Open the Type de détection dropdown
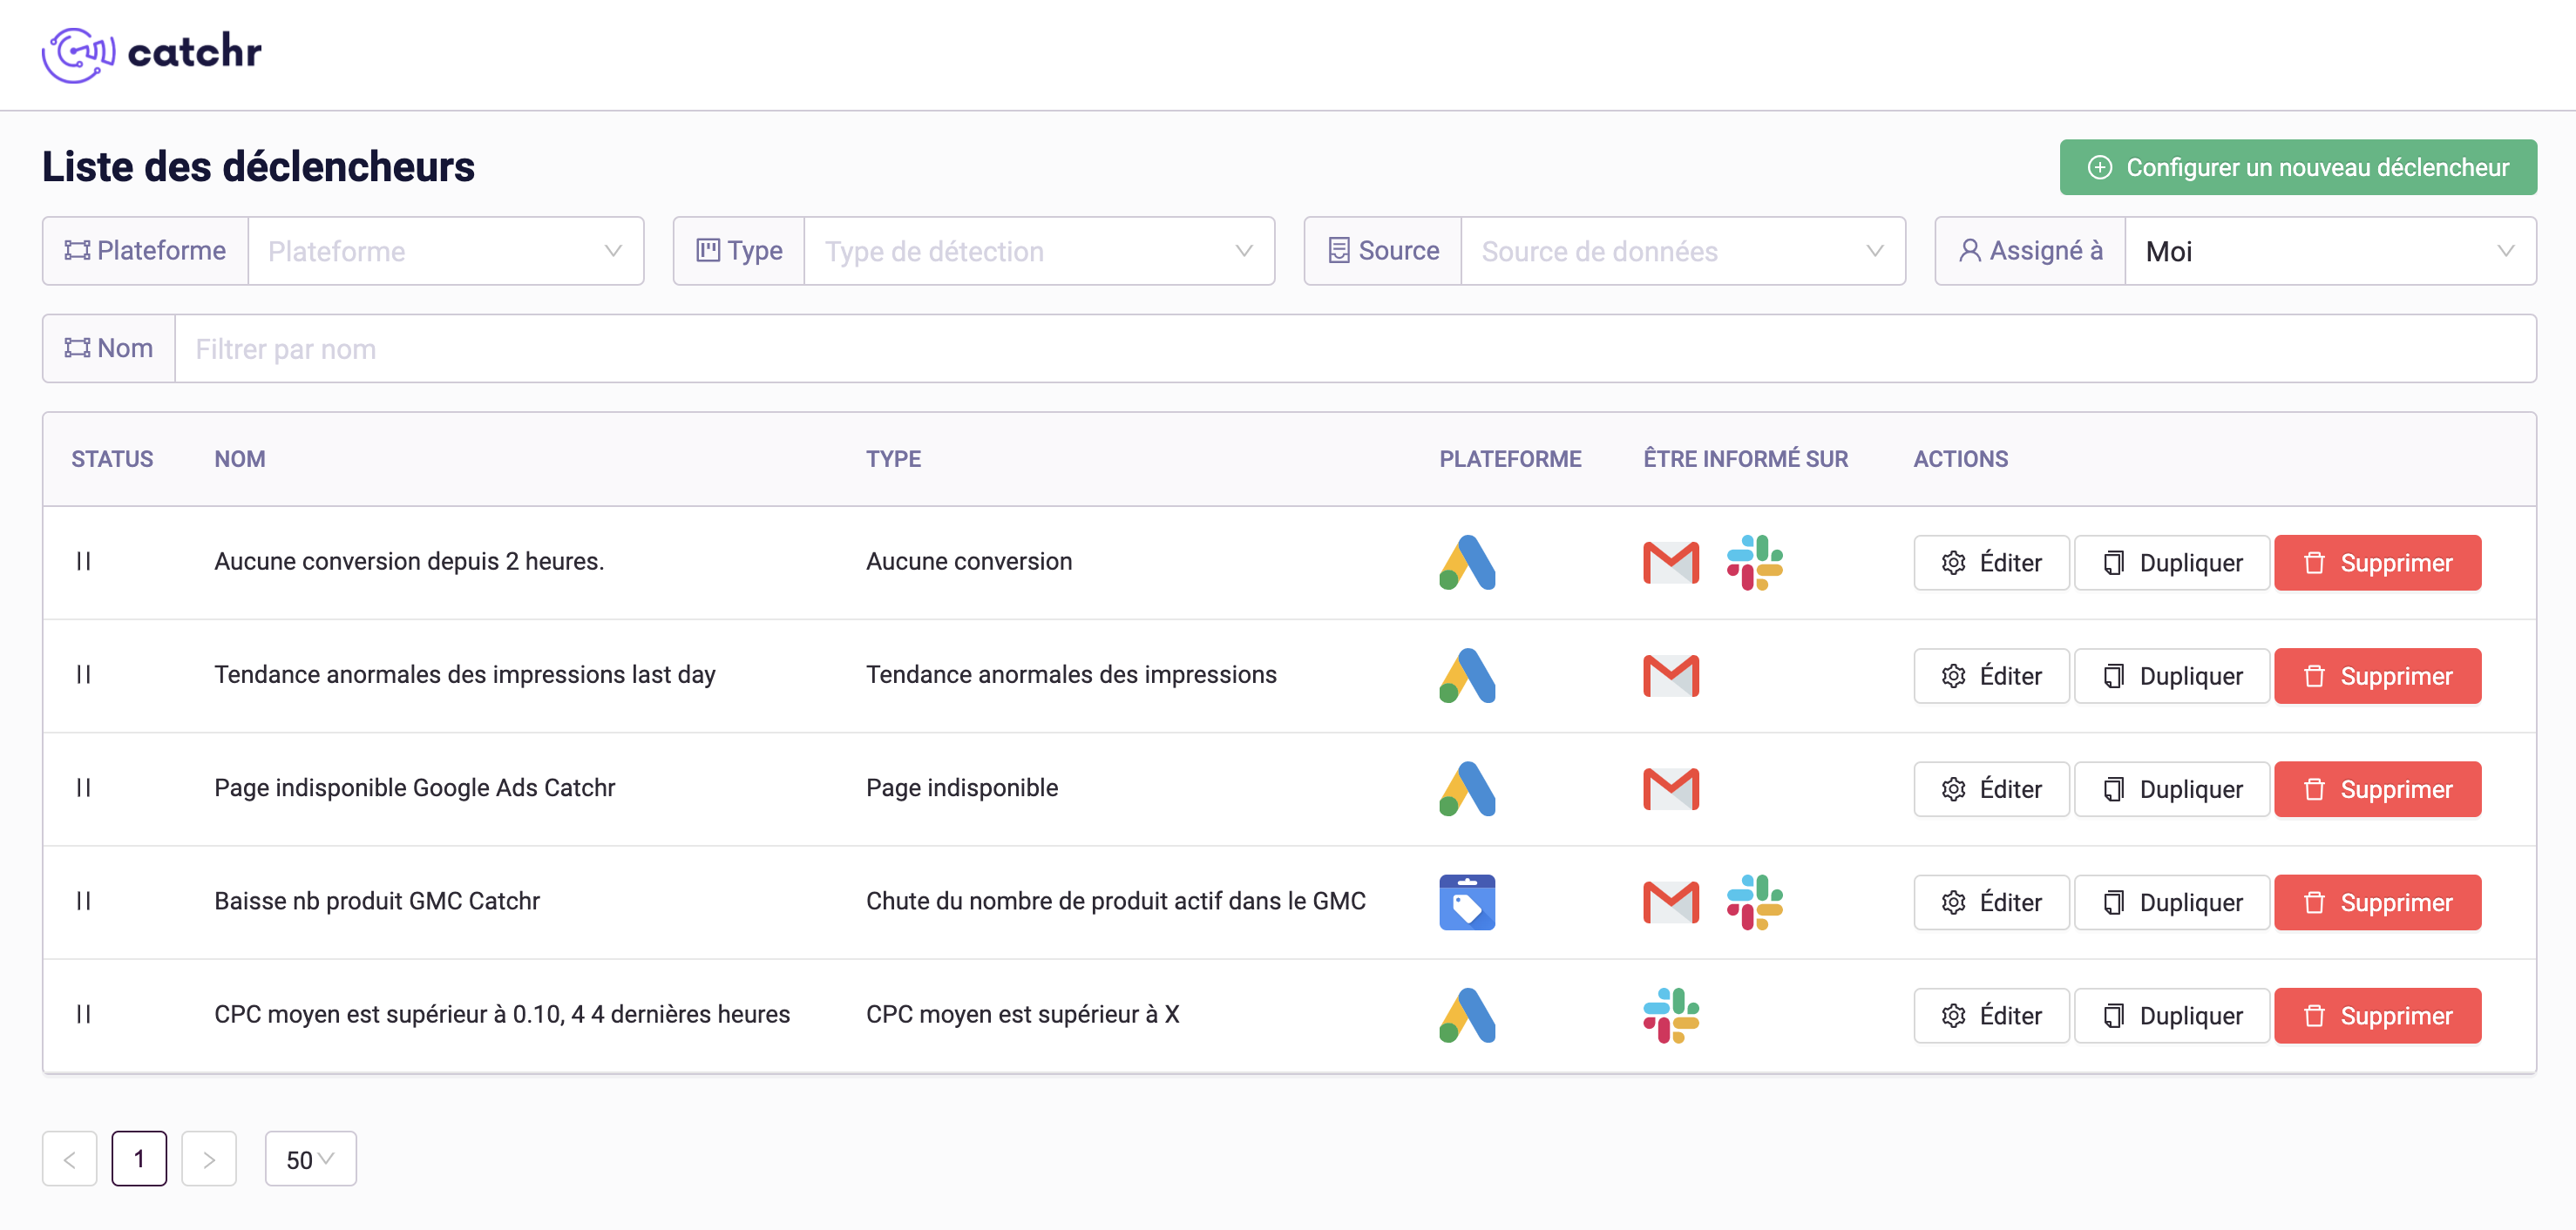The height and width of the screenshot is (1230, 2576). tap(1039, 251)
